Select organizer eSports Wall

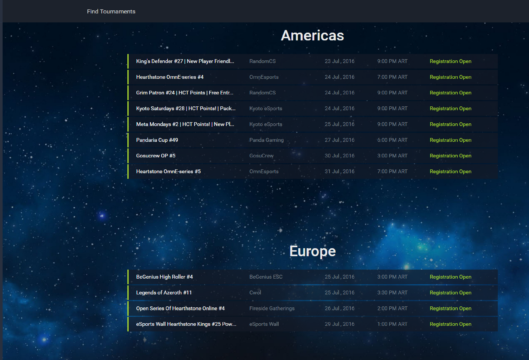264,324
